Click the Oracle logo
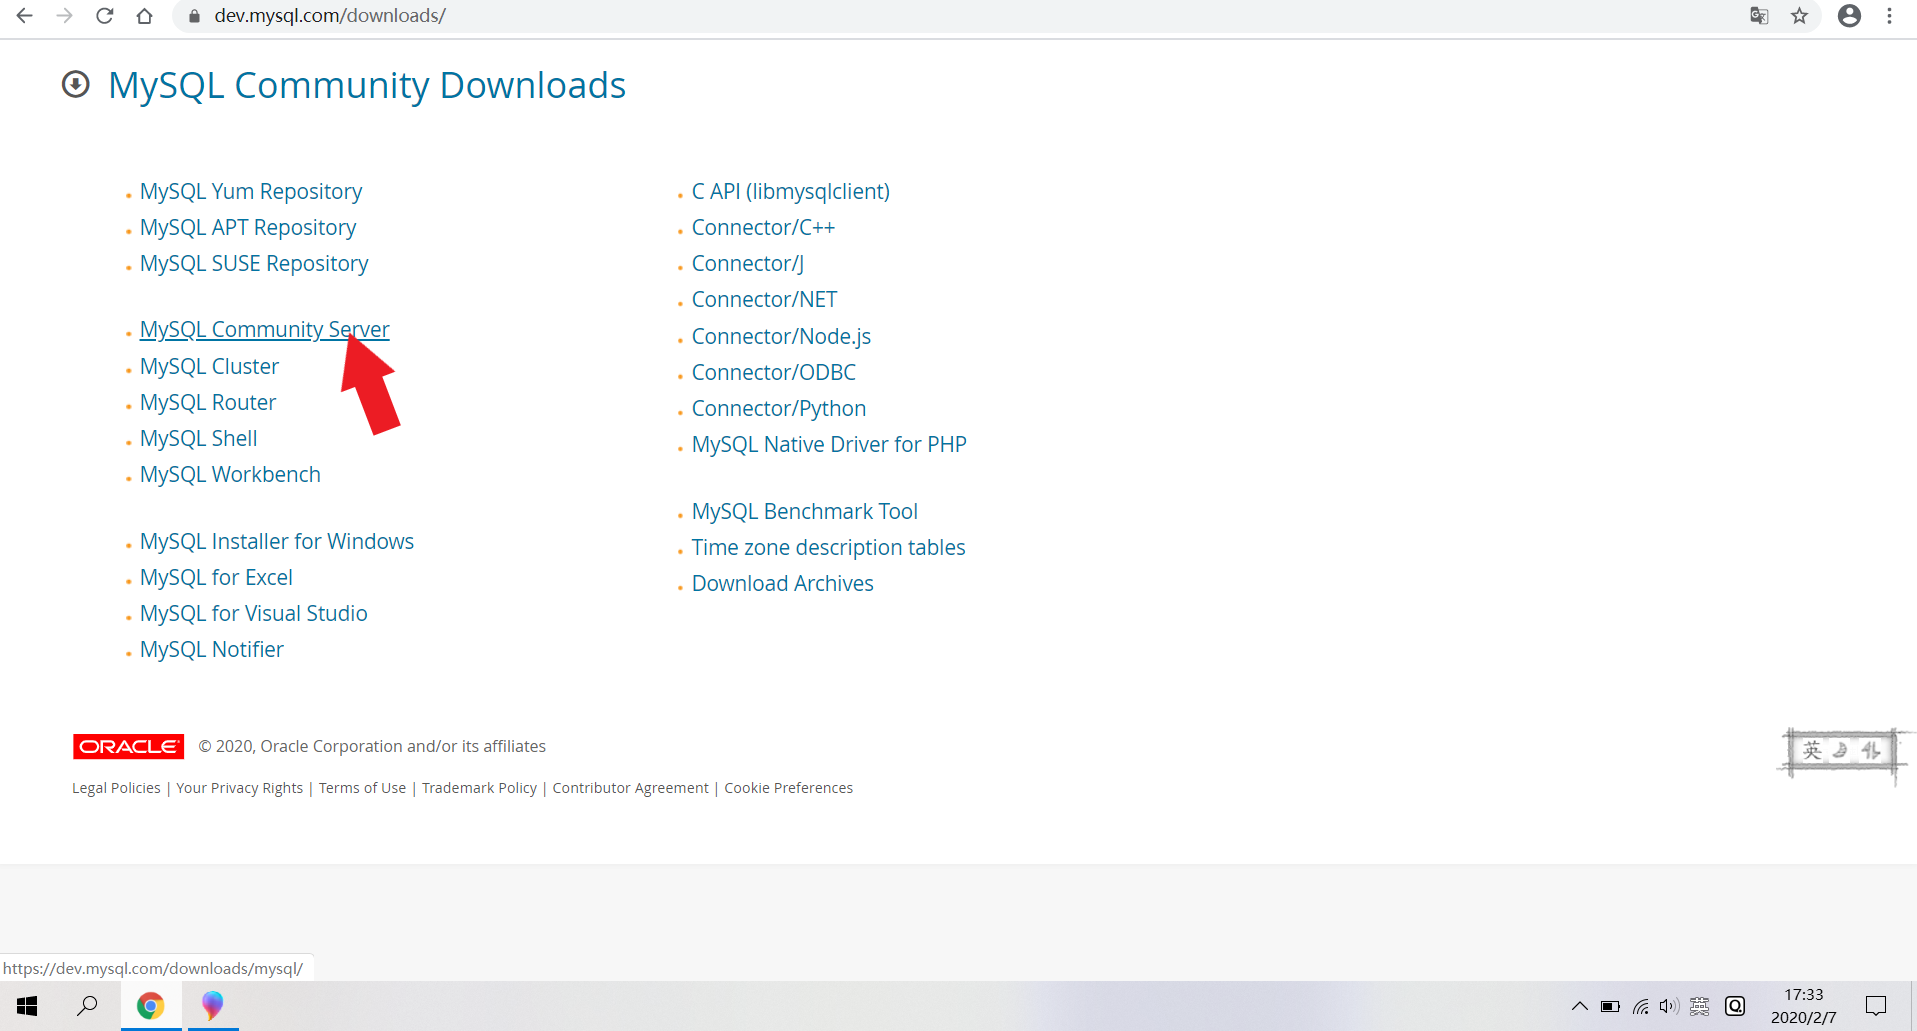This screenshot has width=1917, height=1031. tap(128, 747)
